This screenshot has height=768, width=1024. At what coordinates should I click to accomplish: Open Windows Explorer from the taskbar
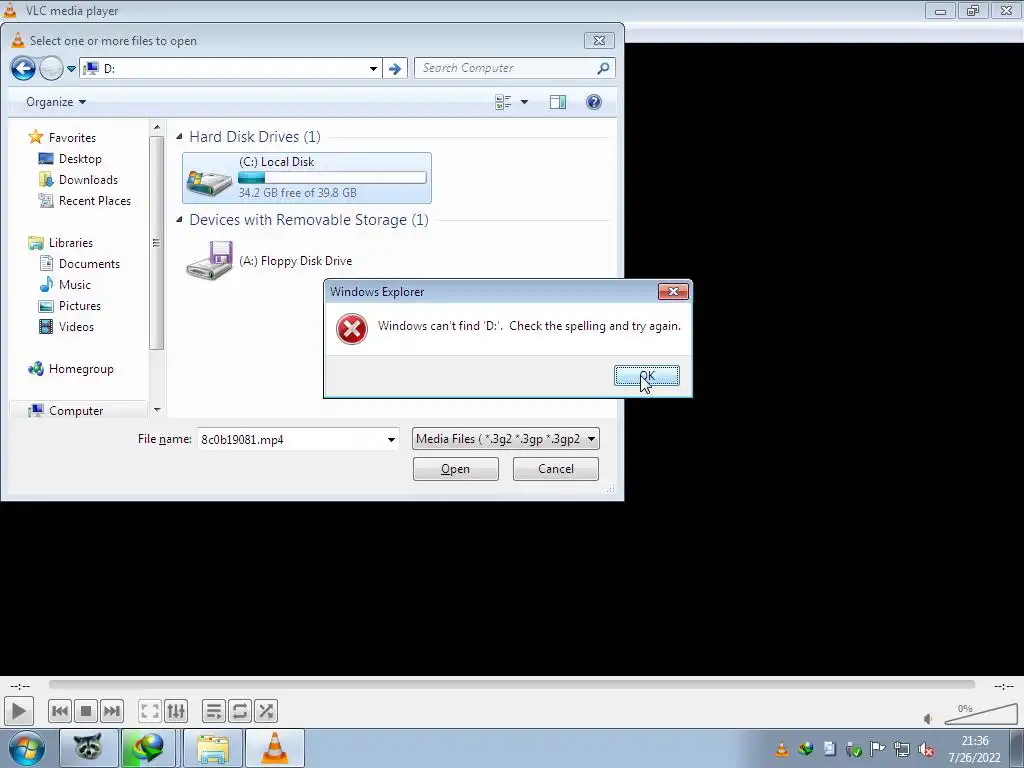(x=213, y=748)
